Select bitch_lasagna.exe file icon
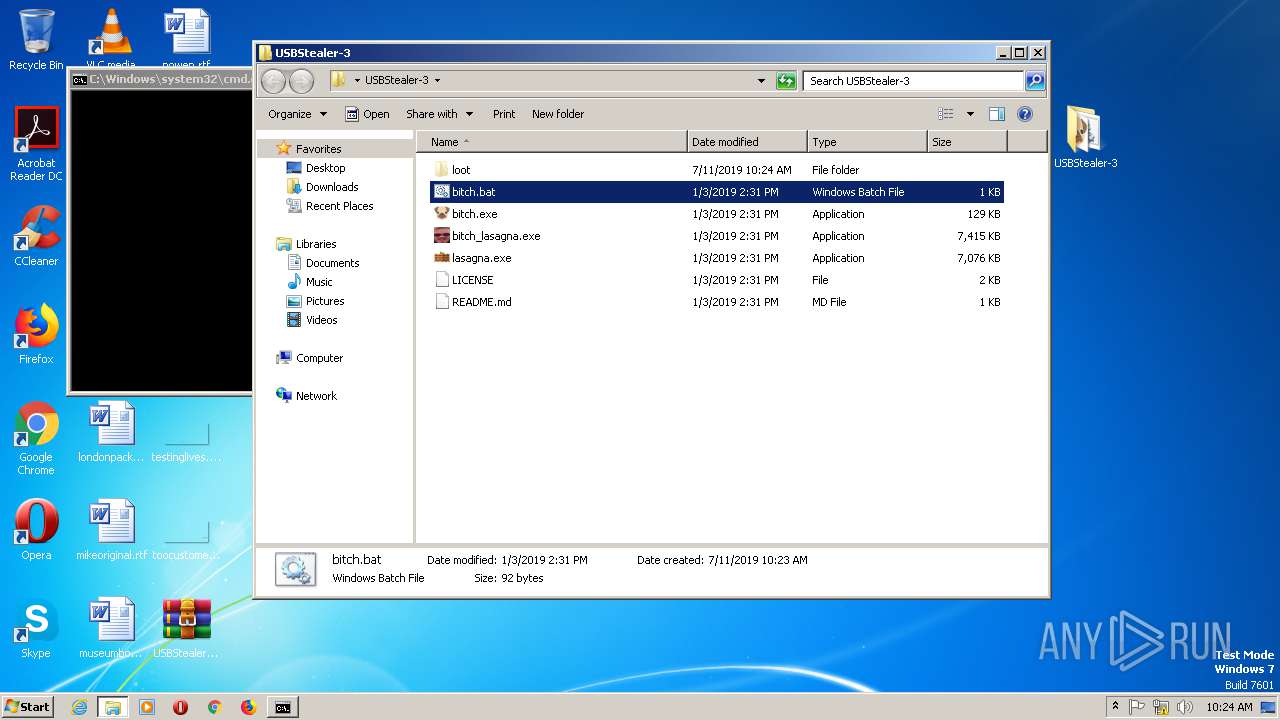Image resolution: width=1280 pixels, height=720 pixels. click(x=442, y=236)
